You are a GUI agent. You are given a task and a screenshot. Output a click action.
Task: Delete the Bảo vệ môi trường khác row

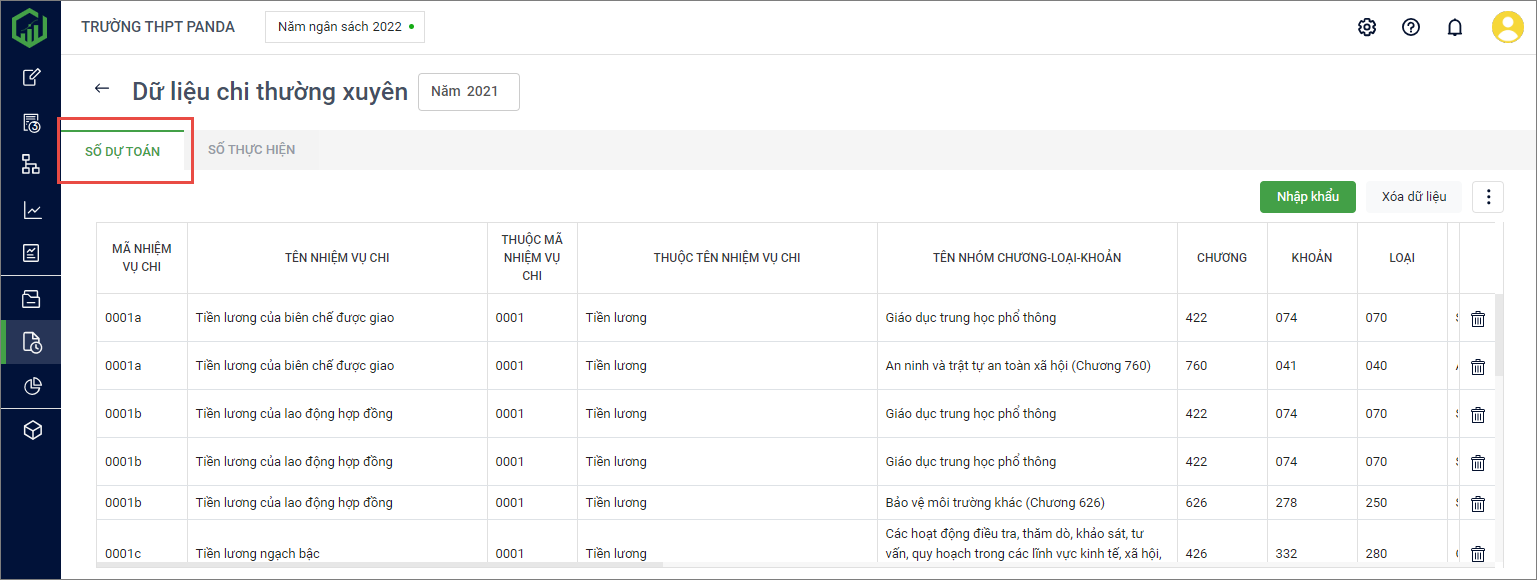[1477, 503]
